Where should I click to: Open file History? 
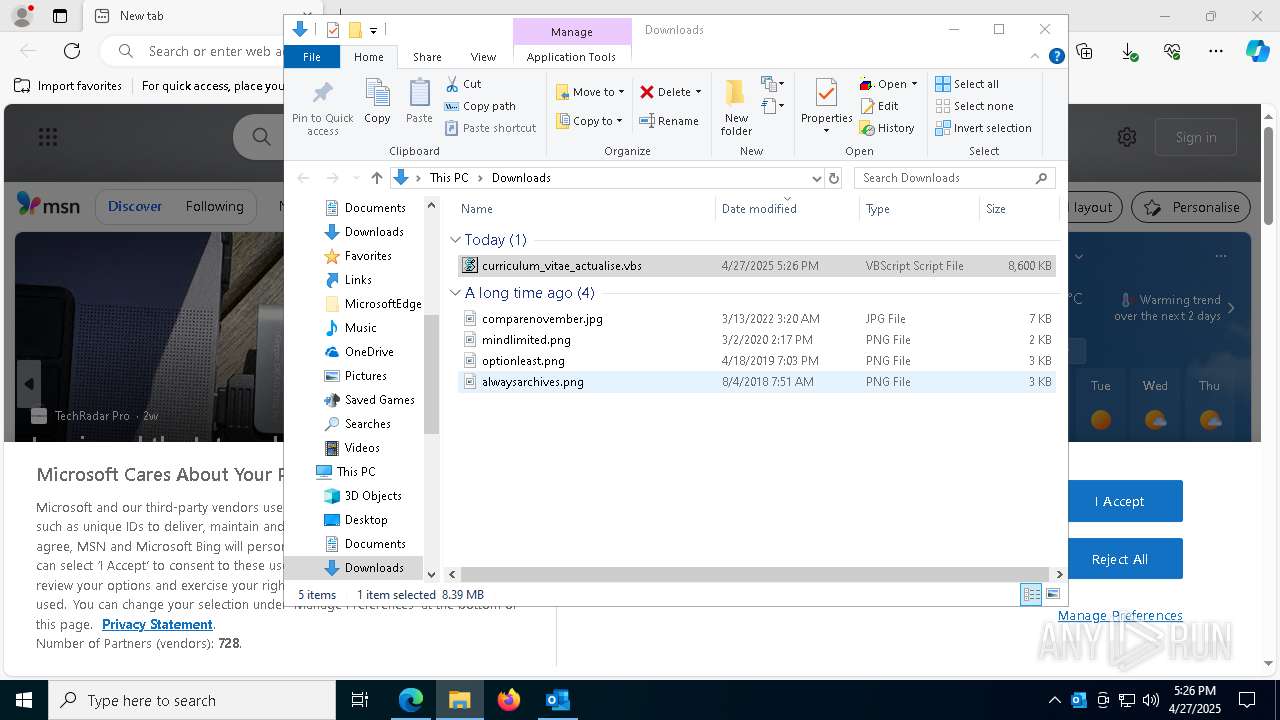coord(887,128)
